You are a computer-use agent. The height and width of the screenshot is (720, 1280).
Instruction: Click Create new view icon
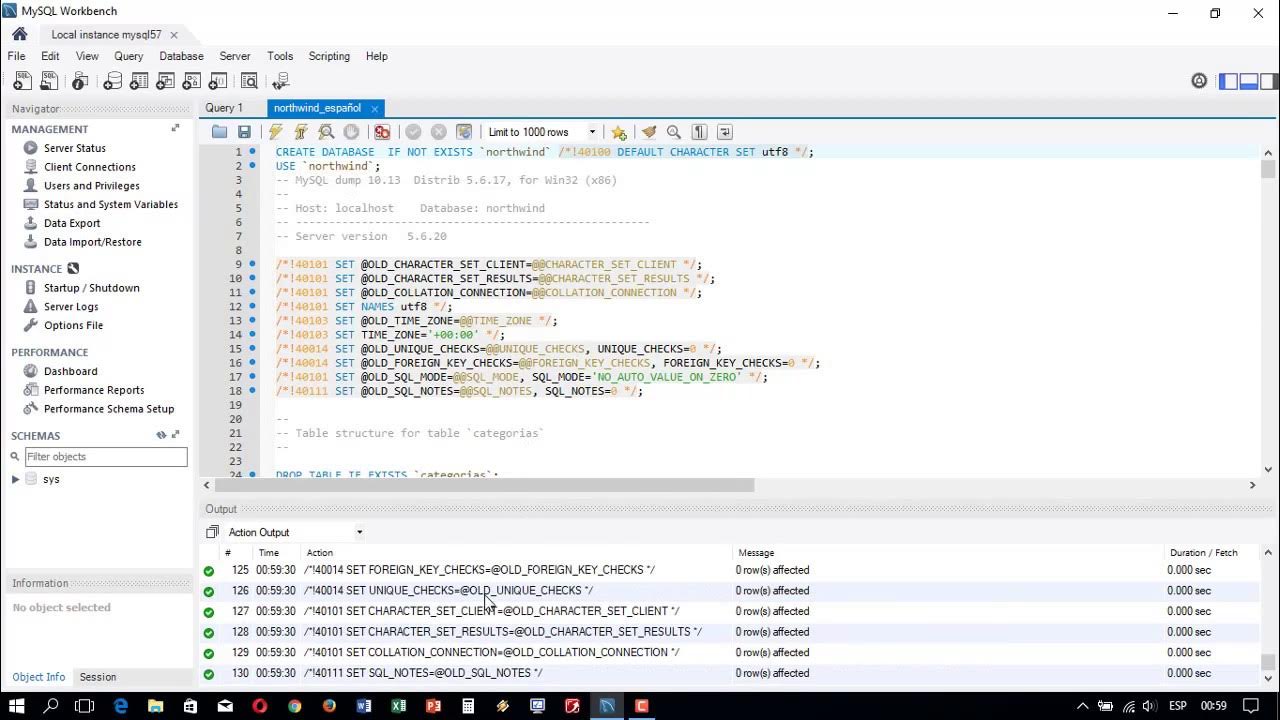pyautogui.click(x=166, y=81)
